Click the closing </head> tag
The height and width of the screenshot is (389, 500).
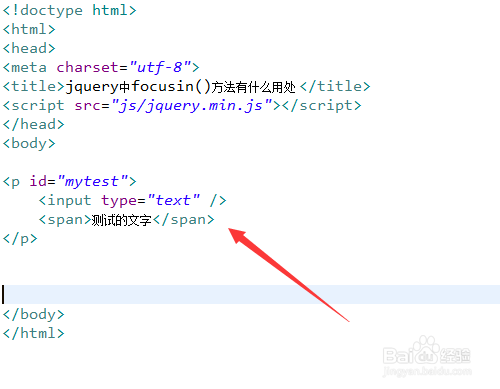click(33, 124)
